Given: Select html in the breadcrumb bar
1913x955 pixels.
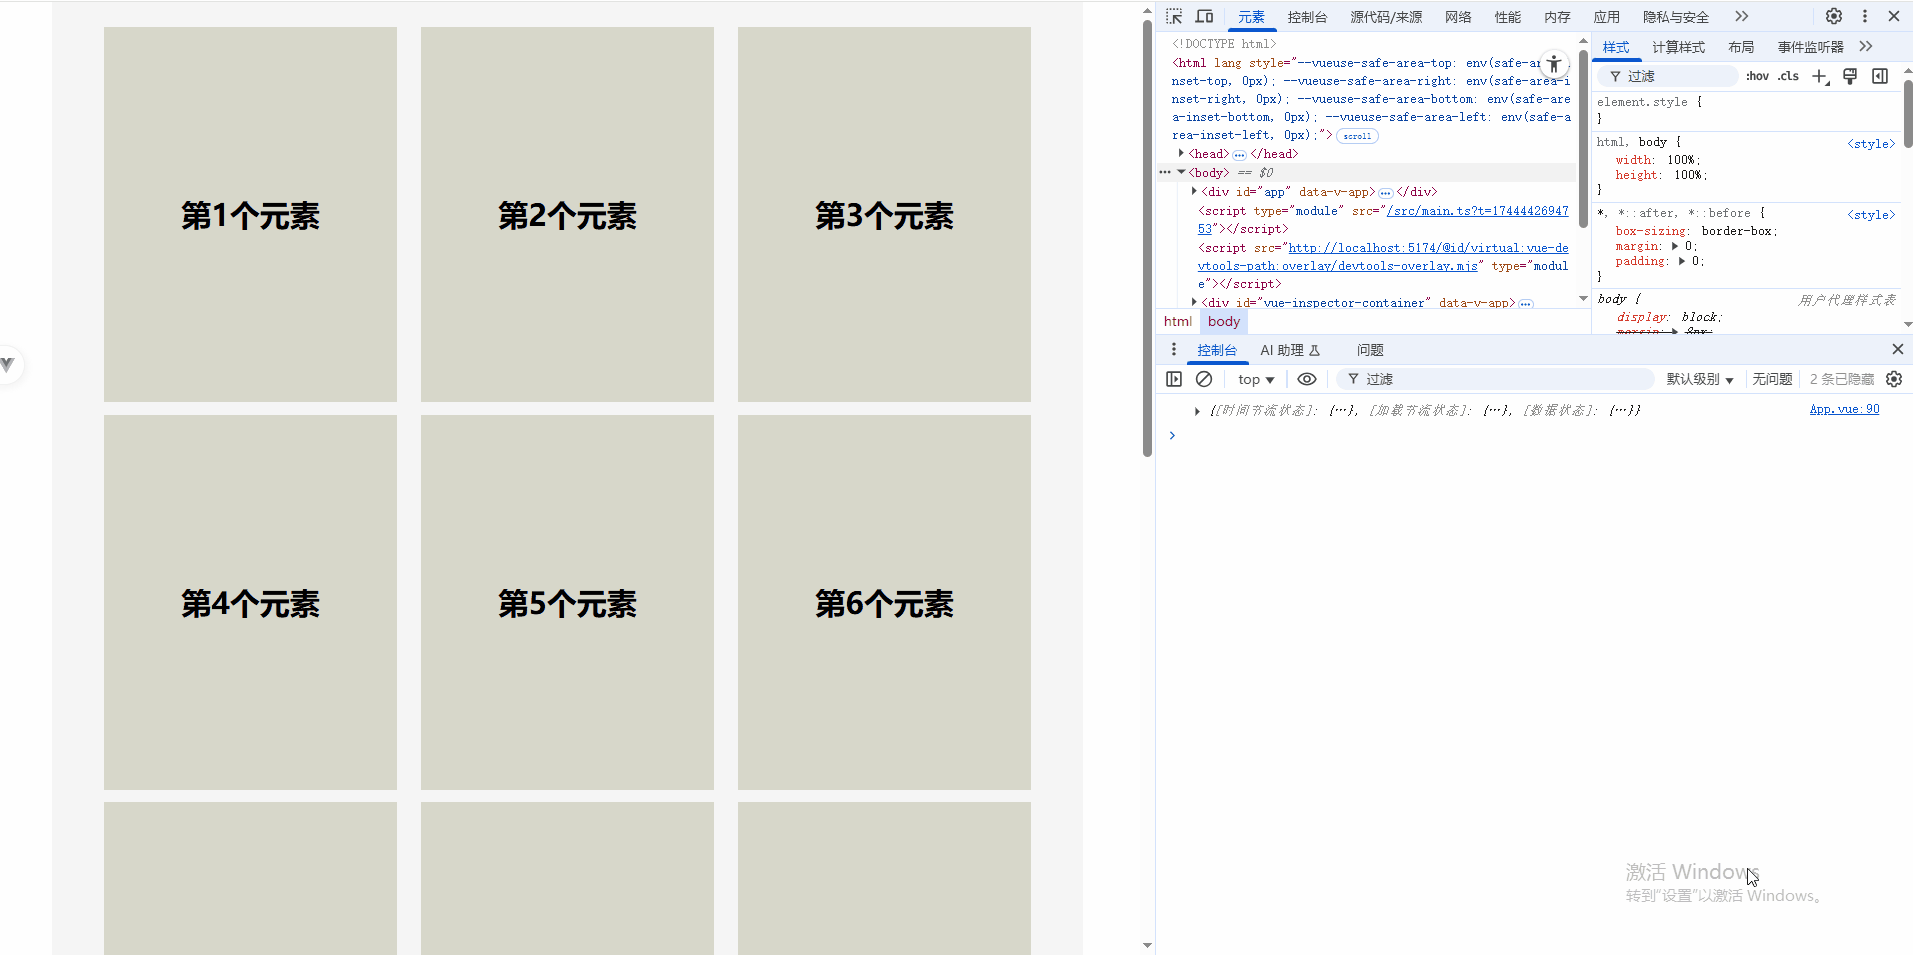Looking at the screenshot, I should pos(1178,321).
